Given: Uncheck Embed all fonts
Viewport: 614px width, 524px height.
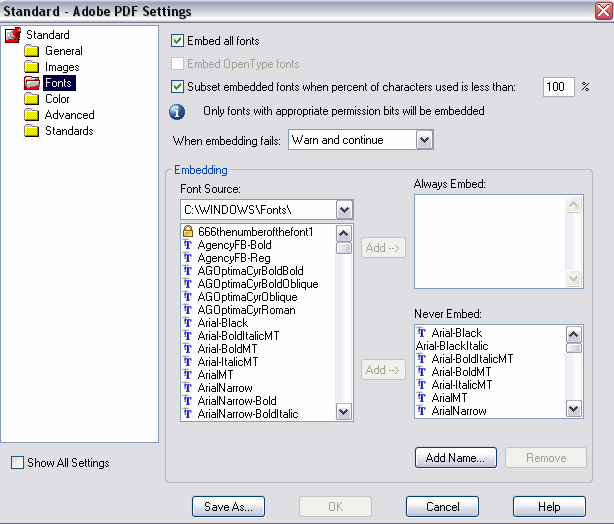Looking at the screenshot, I should tap(177, 41).
